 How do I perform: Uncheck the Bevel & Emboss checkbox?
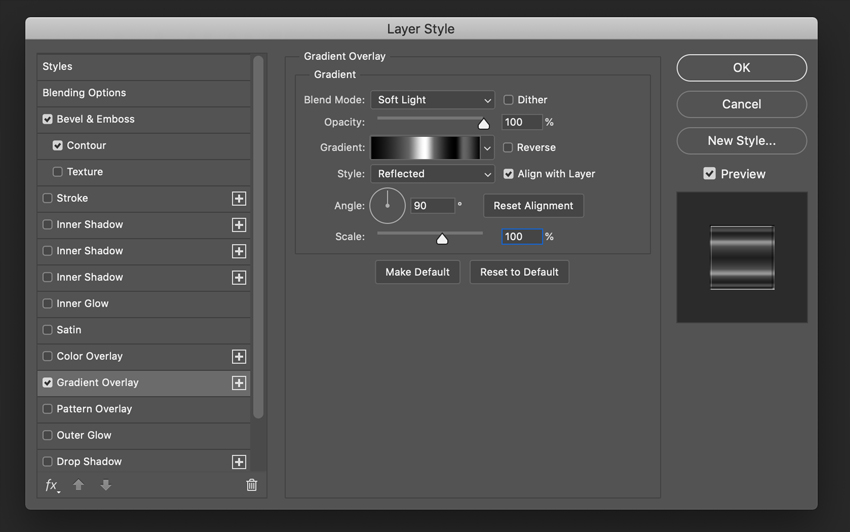click(48, 119)
